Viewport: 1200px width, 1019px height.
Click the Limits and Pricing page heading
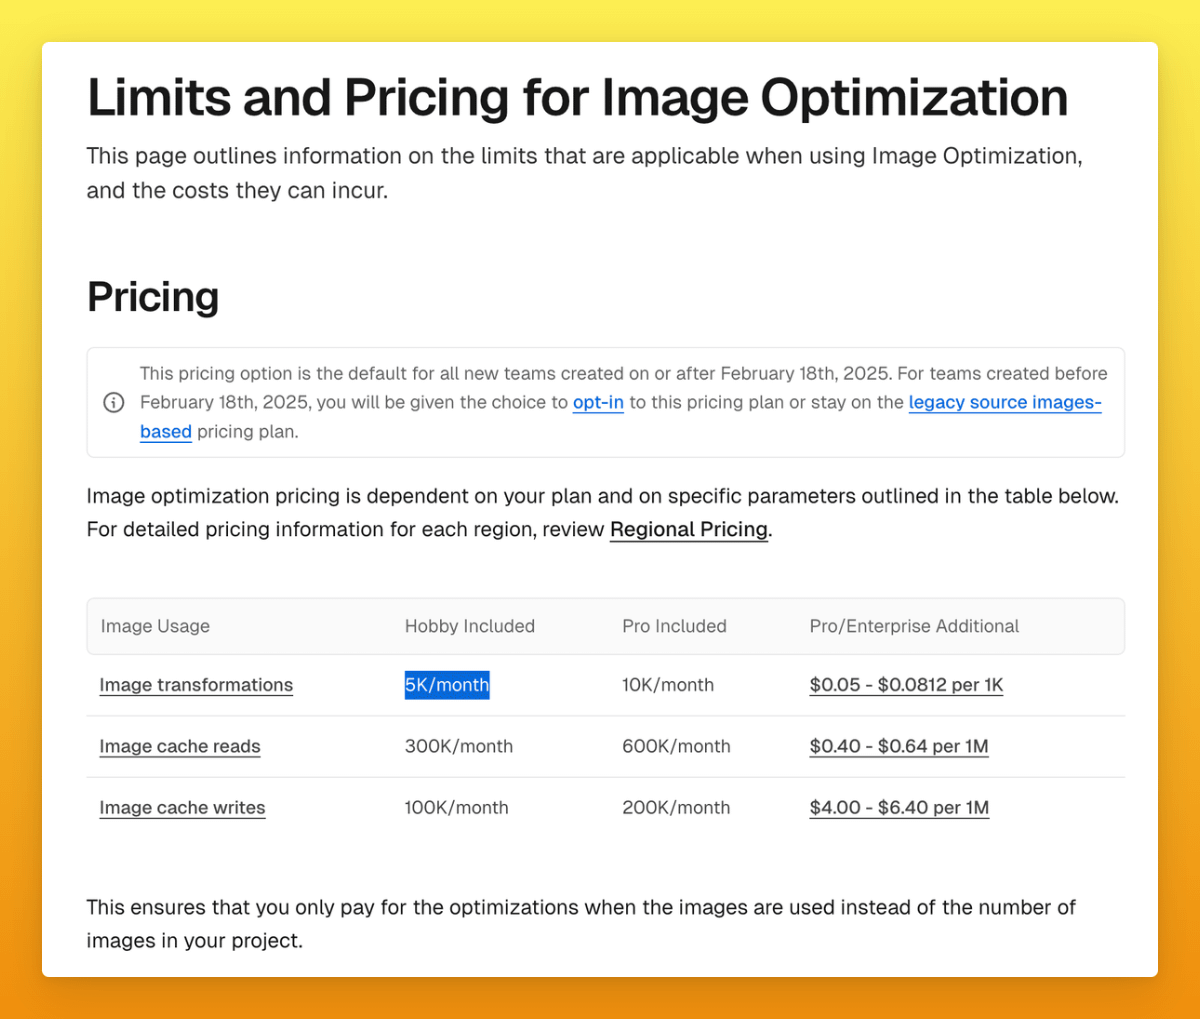(577, 97)
